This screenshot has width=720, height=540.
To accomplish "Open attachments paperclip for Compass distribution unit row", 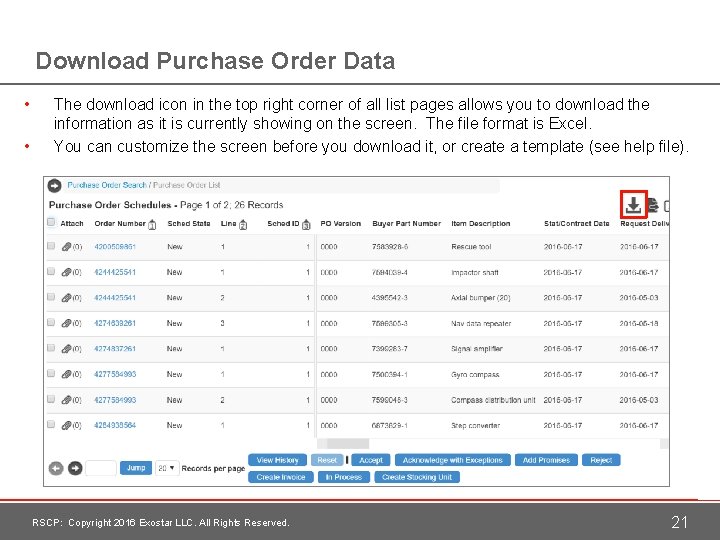I will point(67,400).
